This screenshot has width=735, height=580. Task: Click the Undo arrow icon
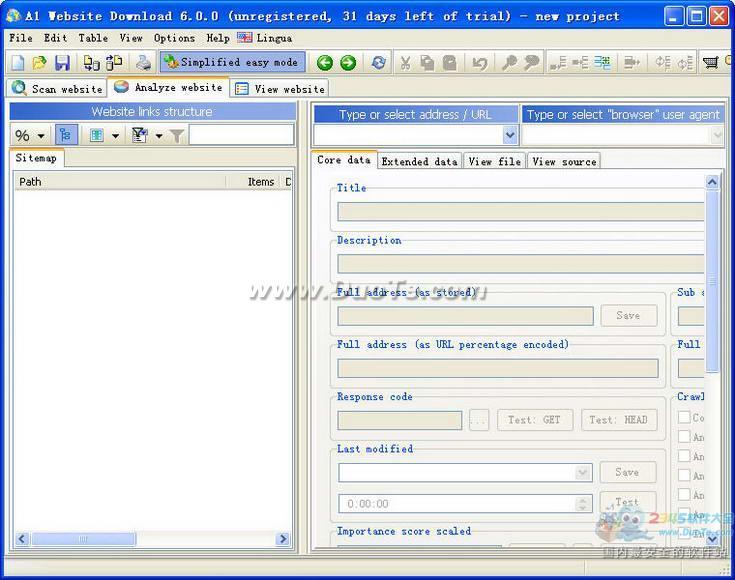tap(480, 62)
